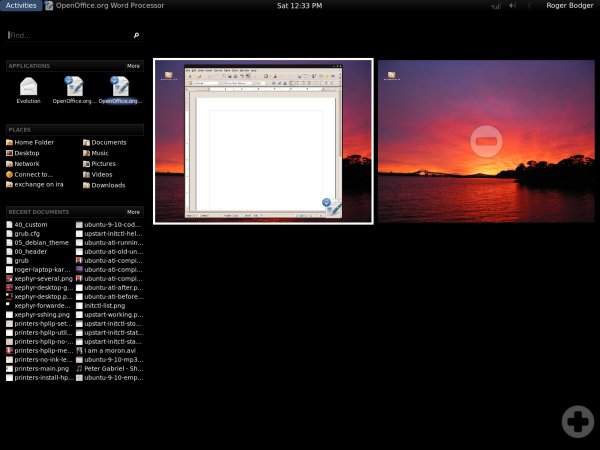The width and height of the screenshot is (600, 450).
Task: Open the Music folder
Action: pos(101,153)
